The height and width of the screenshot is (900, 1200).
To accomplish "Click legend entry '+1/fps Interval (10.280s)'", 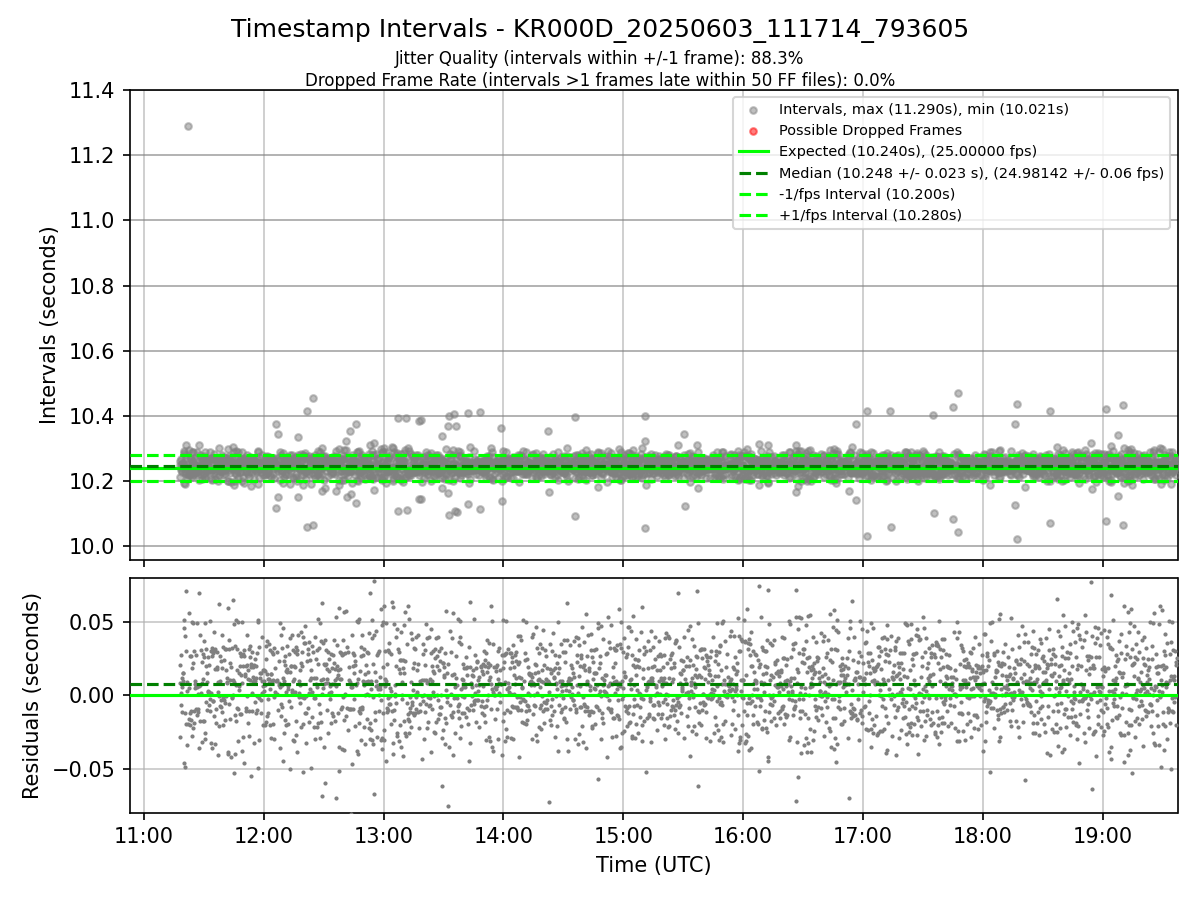I will pos(870,214).
